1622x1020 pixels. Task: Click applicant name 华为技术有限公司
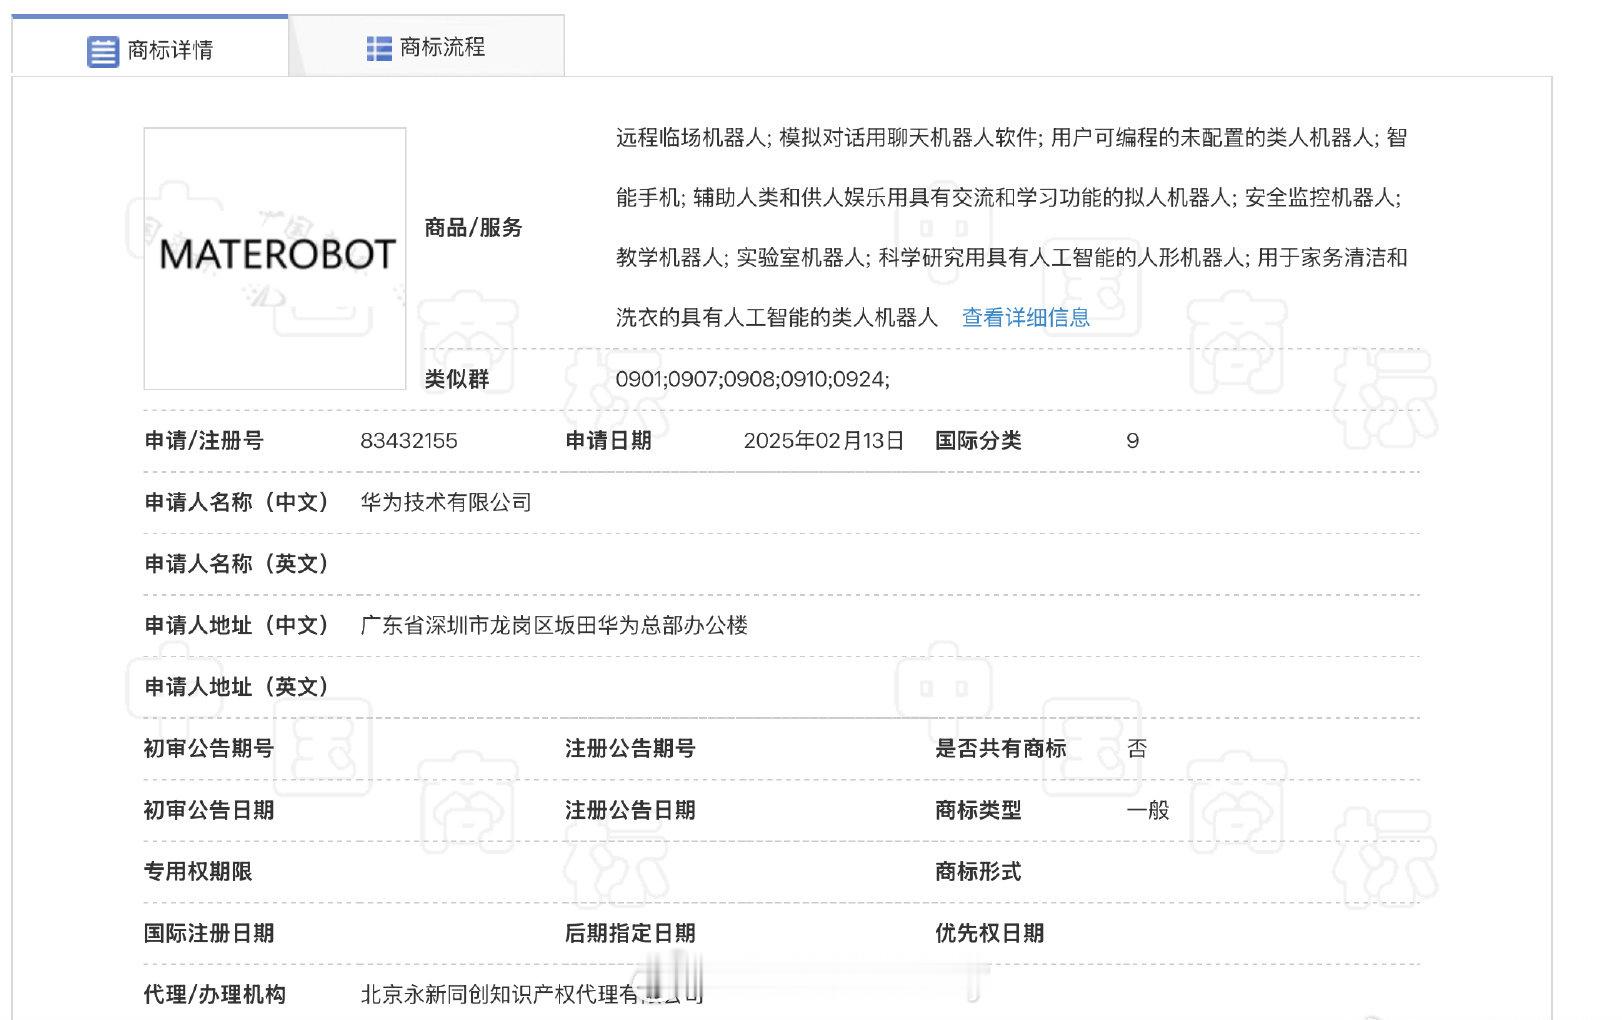point(446,502)
